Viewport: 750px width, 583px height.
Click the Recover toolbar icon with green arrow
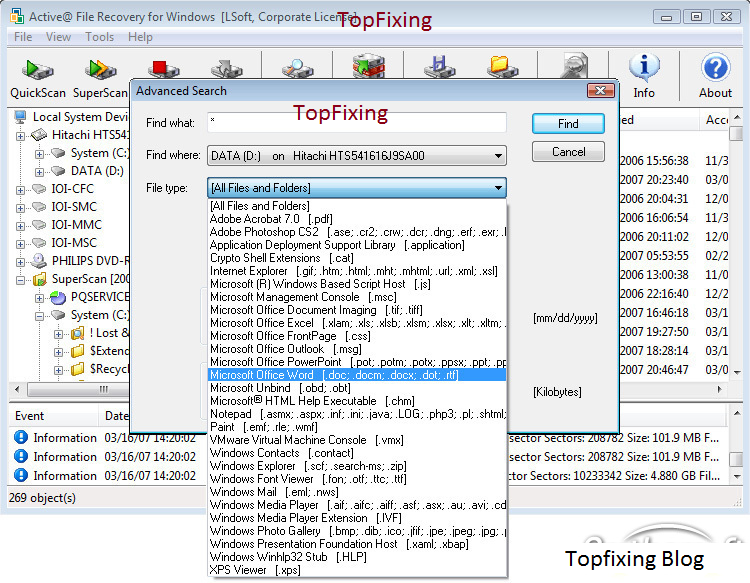tap(368, 66)
